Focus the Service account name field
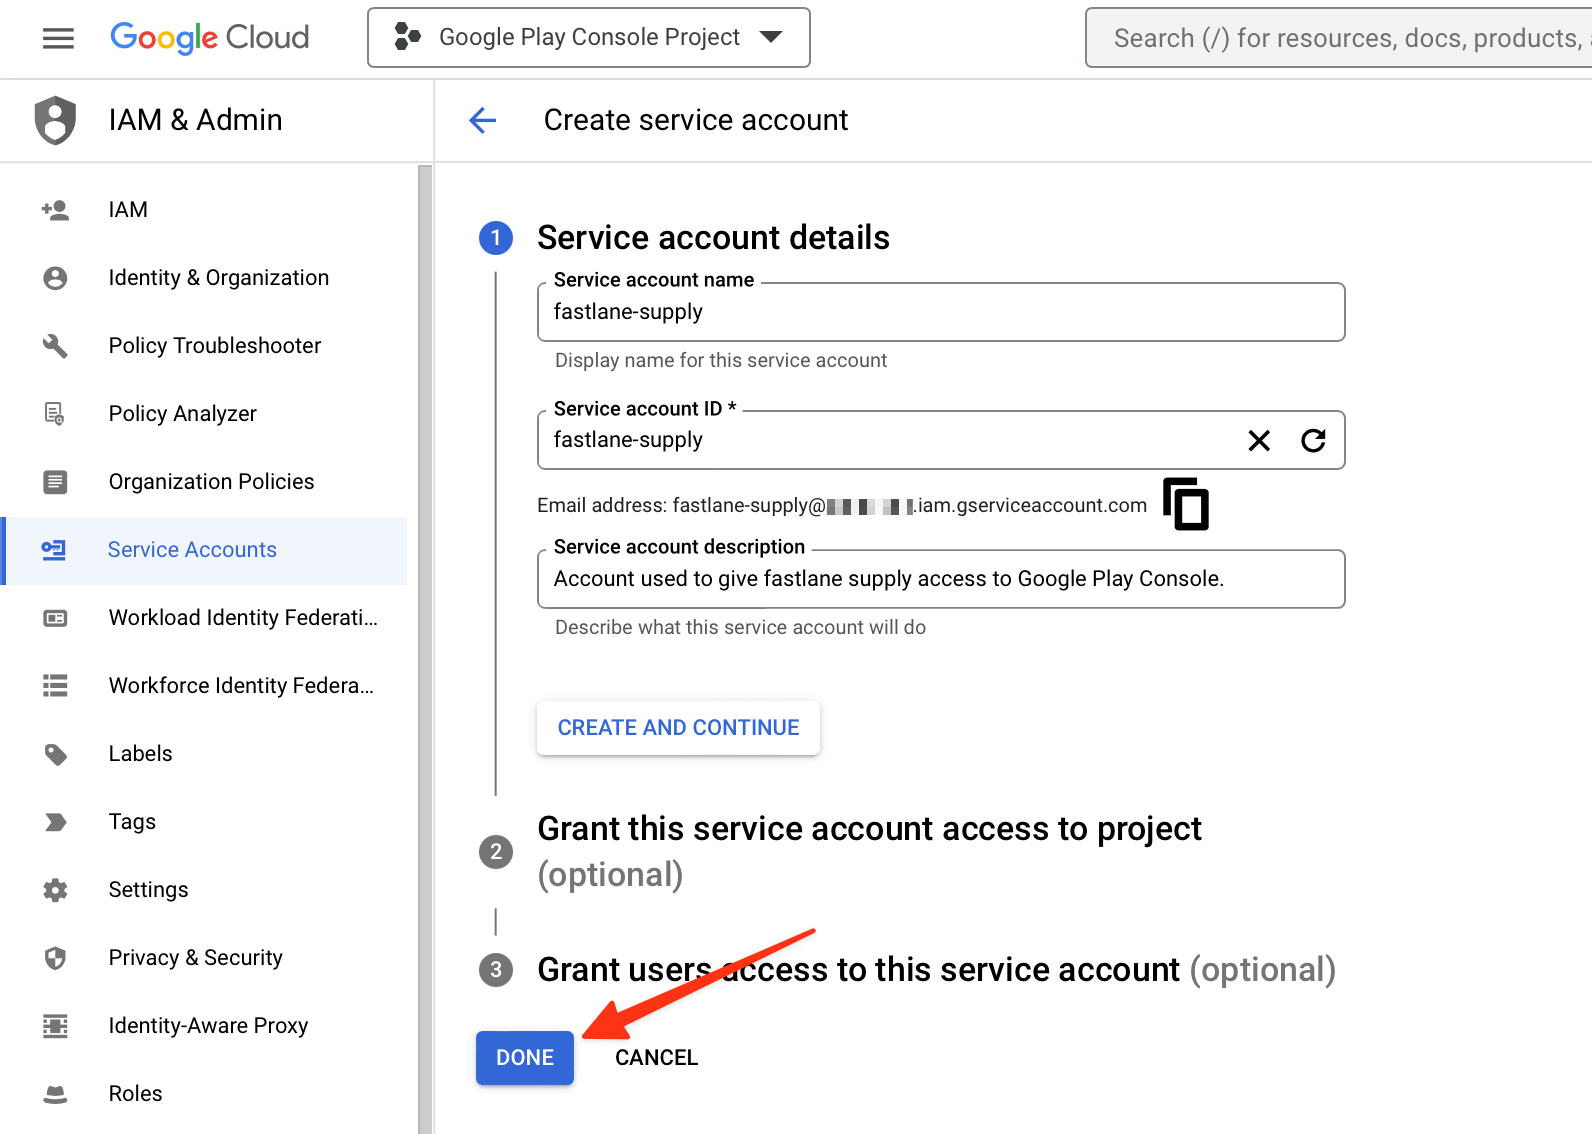Screen dimensions: 1592x1134 pyautogui.click(x=940, y=313)
